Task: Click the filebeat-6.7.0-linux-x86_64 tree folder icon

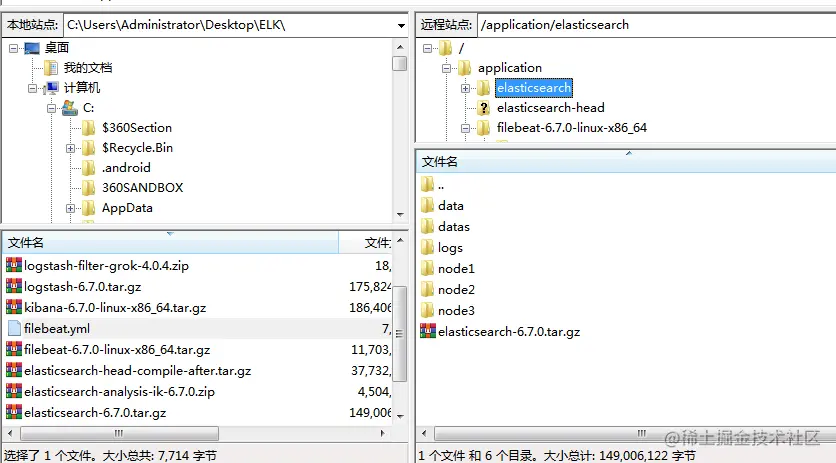Action: click(x=484, y=128)
